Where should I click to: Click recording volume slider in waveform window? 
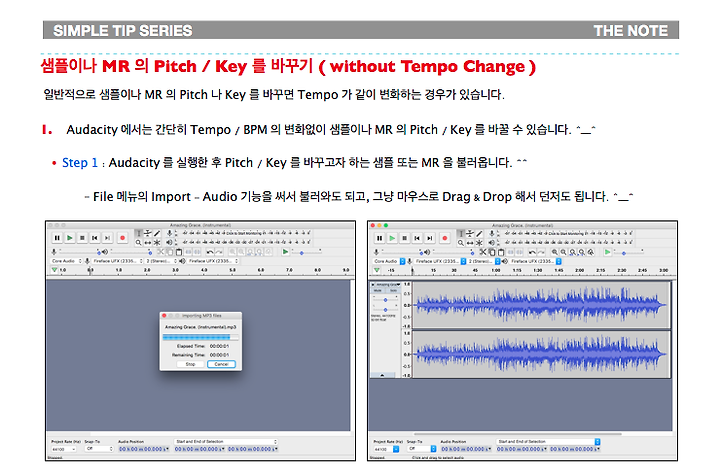pyautogui.click(x=402, y=252)
